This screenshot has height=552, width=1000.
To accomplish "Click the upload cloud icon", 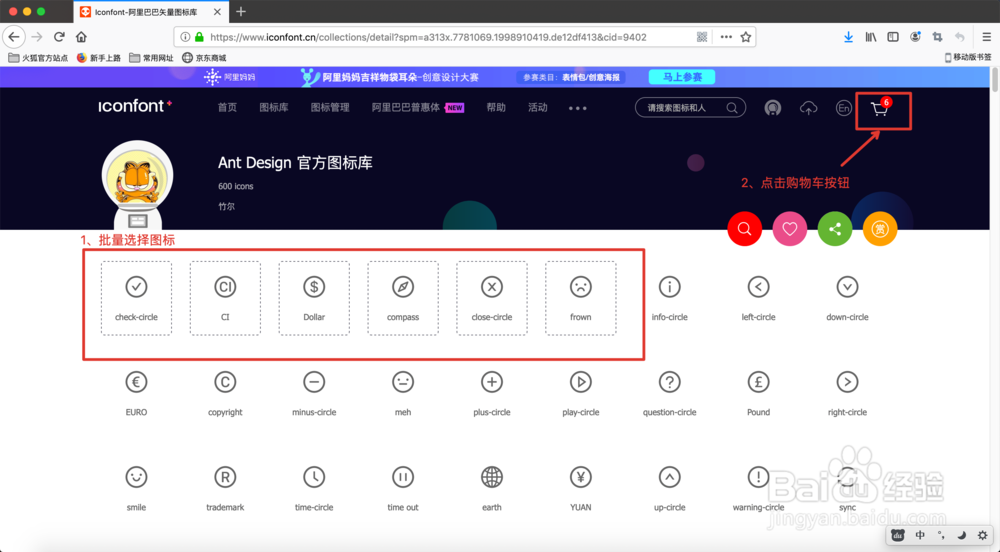I will (x=808, y=108).
